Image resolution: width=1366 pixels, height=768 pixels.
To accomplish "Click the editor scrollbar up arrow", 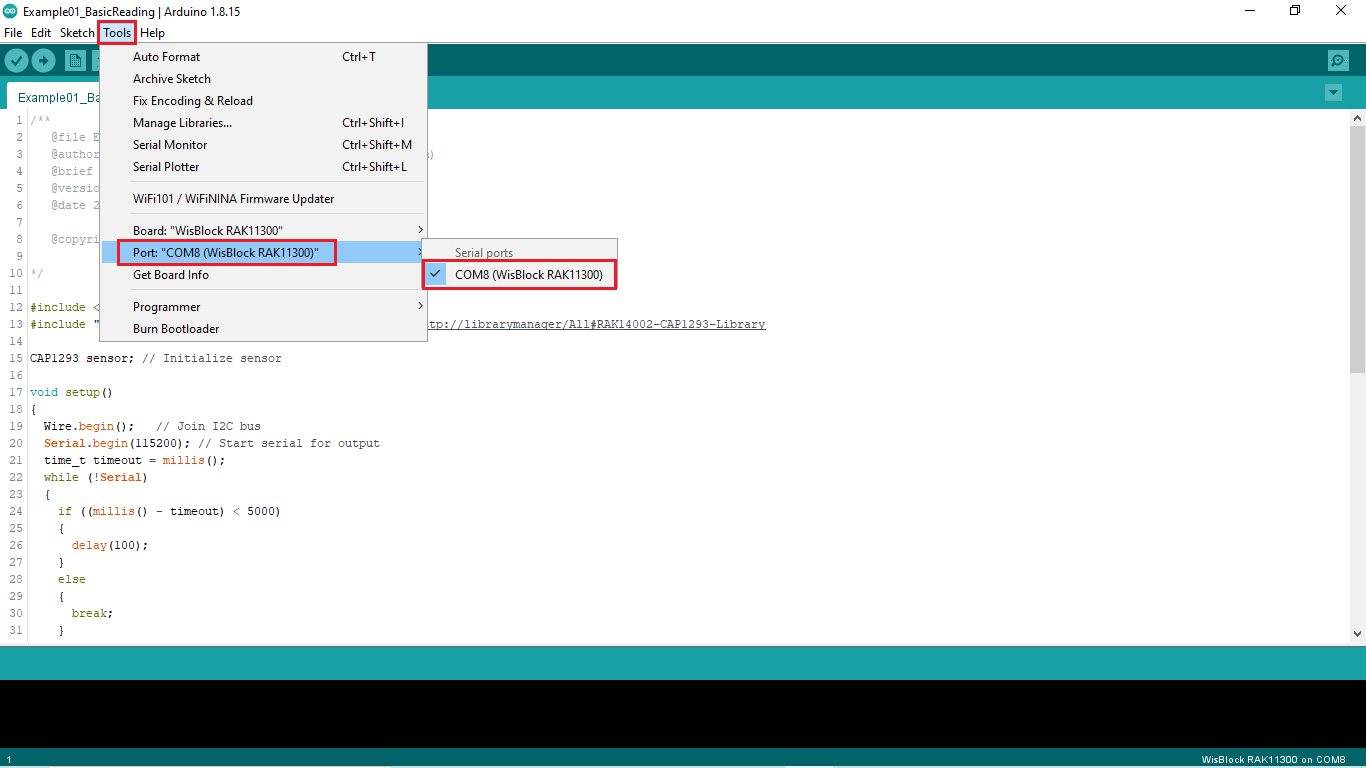I will click(1357, 118).
